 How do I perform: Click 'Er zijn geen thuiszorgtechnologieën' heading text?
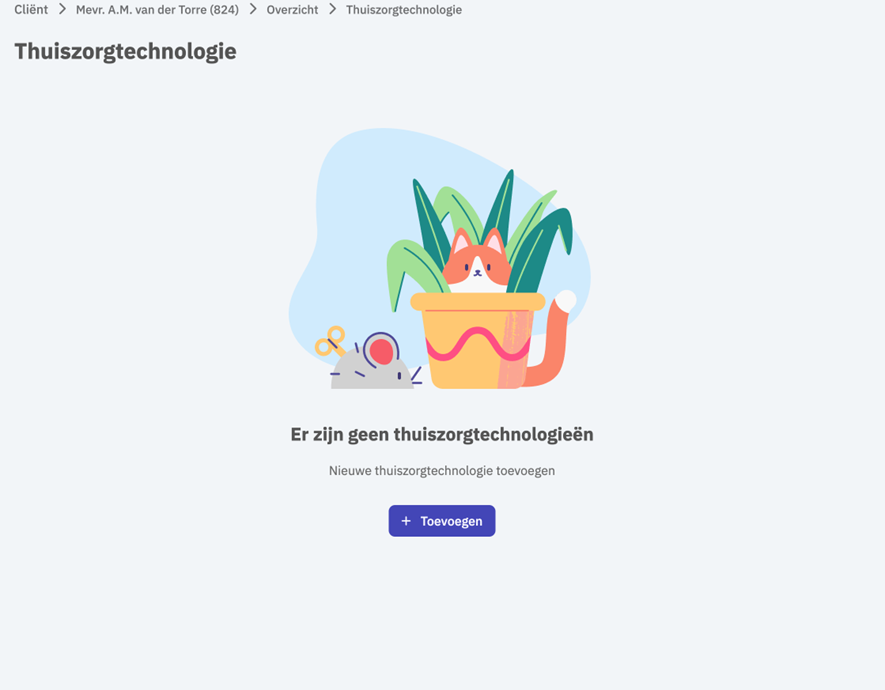pos(442,434)
